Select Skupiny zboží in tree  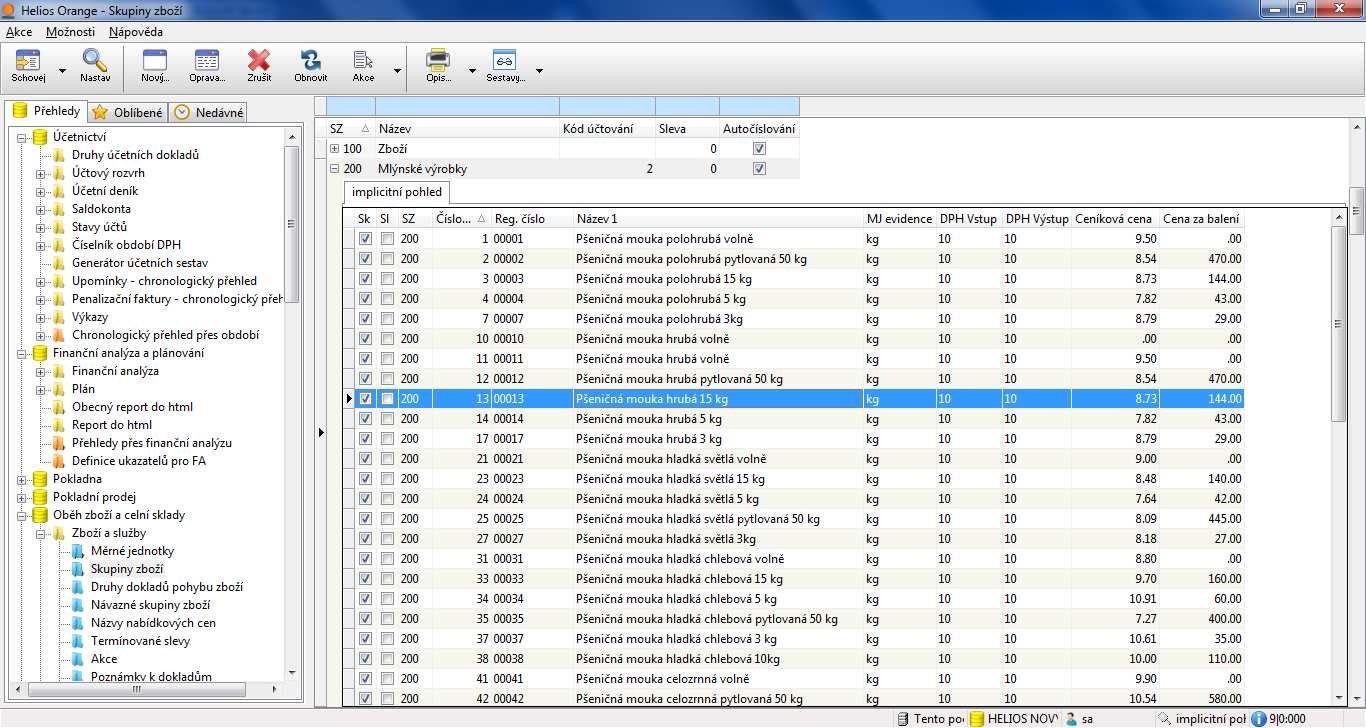(x=126, y=569)
